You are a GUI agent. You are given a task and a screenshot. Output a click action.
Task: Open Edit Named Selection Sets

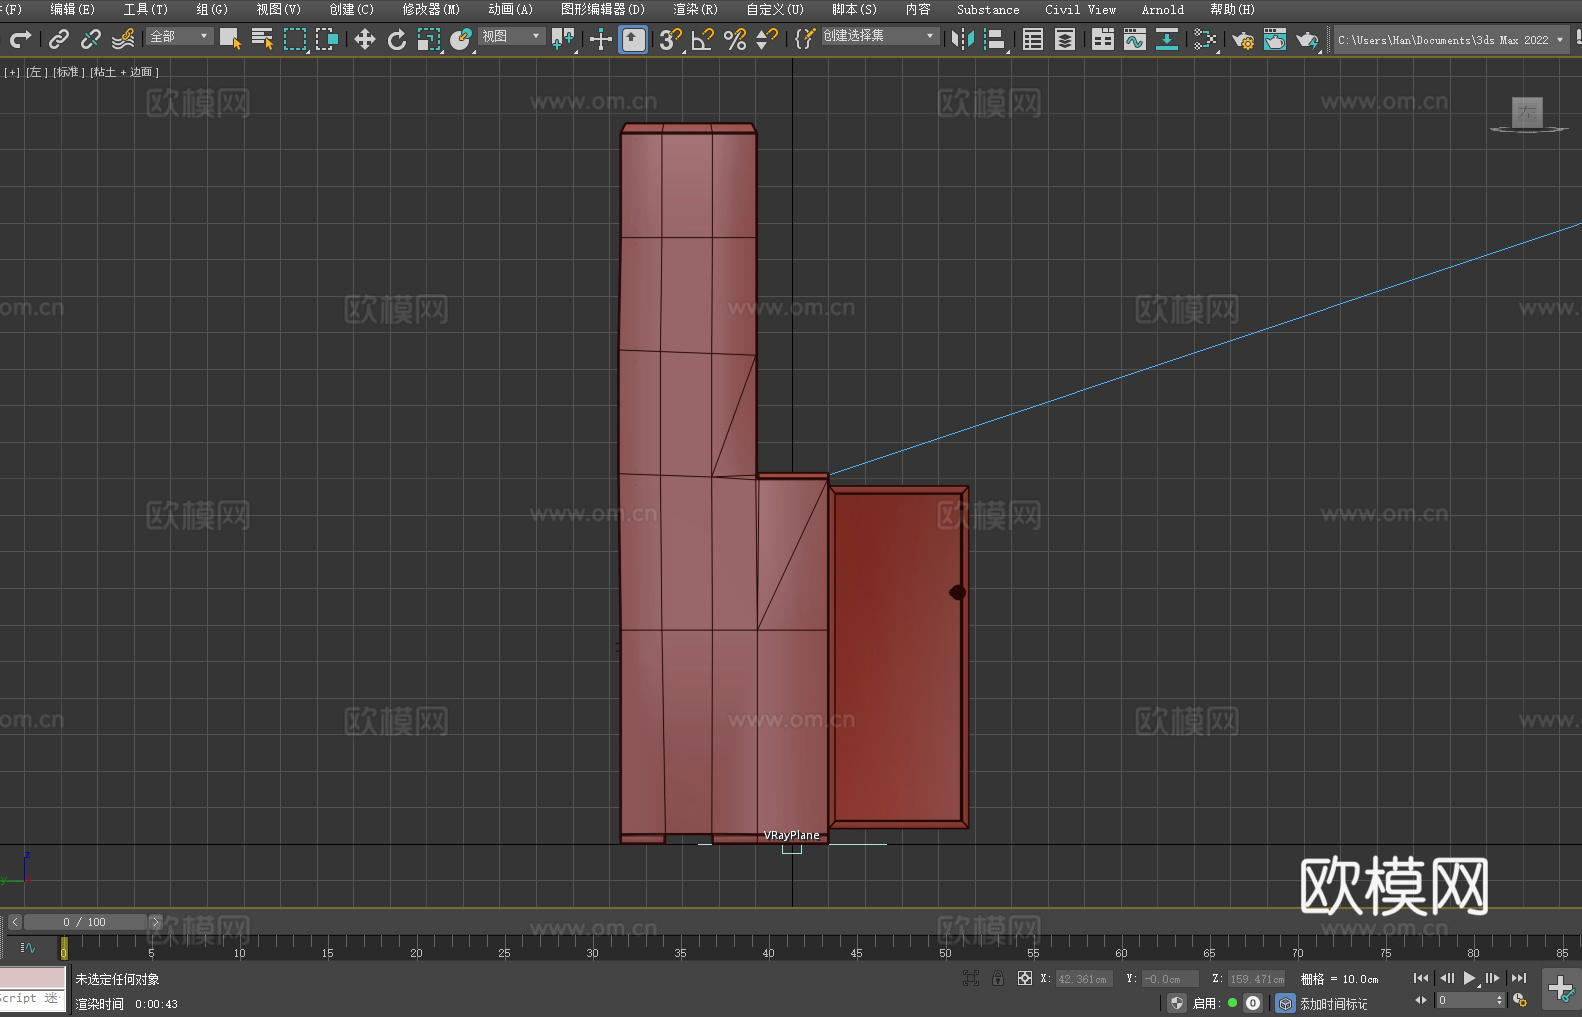(x=805, y=39)
